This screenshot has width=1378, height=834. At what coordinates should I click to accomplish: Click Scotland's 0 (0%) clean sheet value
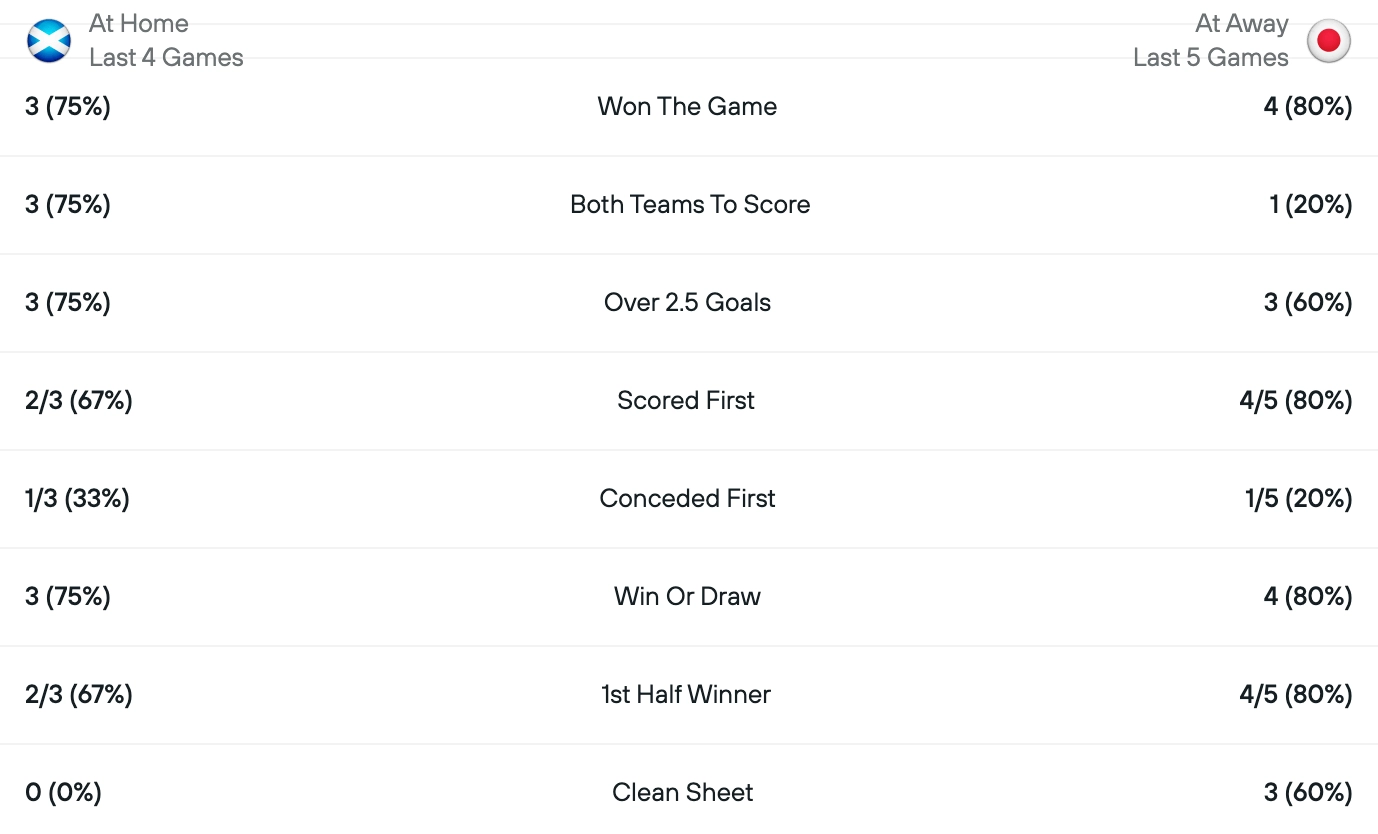coord(63,793)
